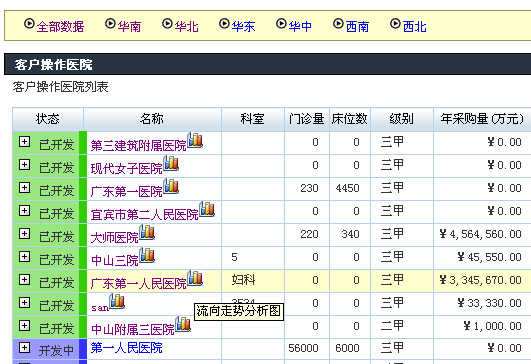Open trend chart icon for 大师医院
The width and height of the screenshot is (531, 364).
click(x=147, y=232)
